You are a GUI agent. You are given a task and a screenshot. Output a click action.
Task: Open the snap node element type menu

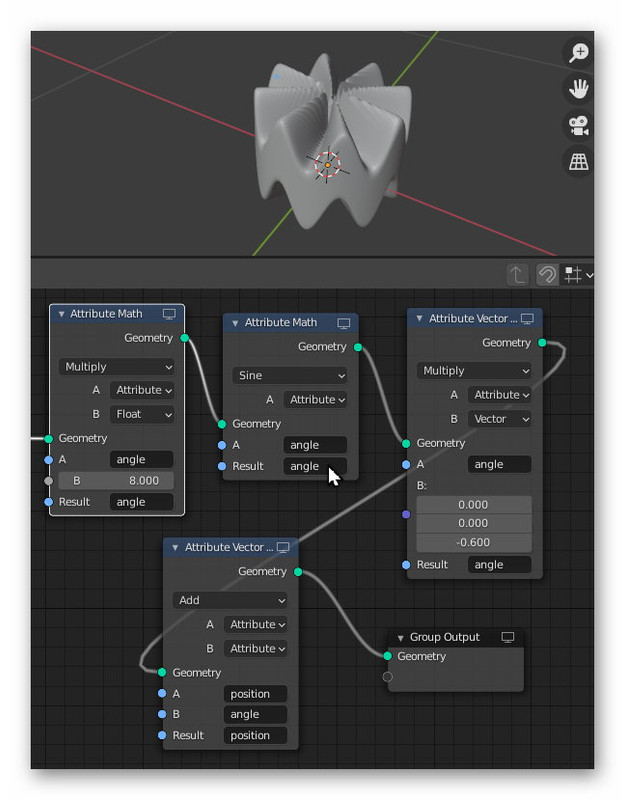click(x=579, y=274)
